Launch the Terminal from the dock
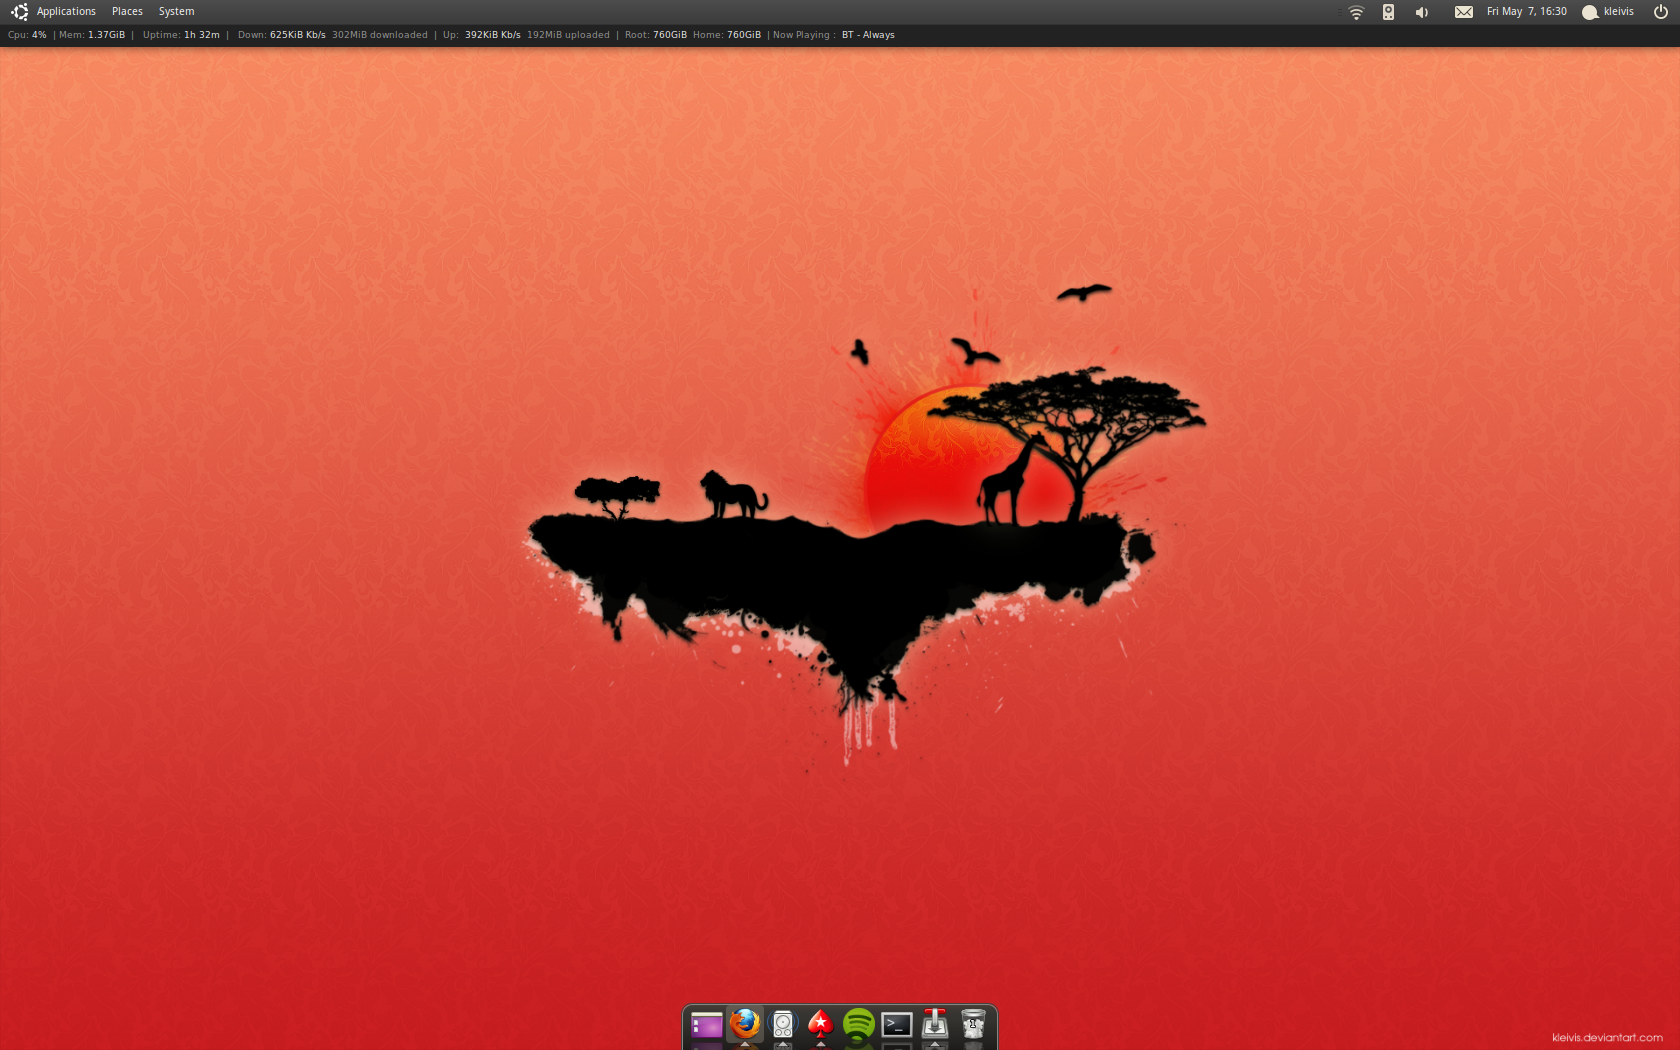Viewport: 1680px width, 1050px height. tap(897, 1025)
